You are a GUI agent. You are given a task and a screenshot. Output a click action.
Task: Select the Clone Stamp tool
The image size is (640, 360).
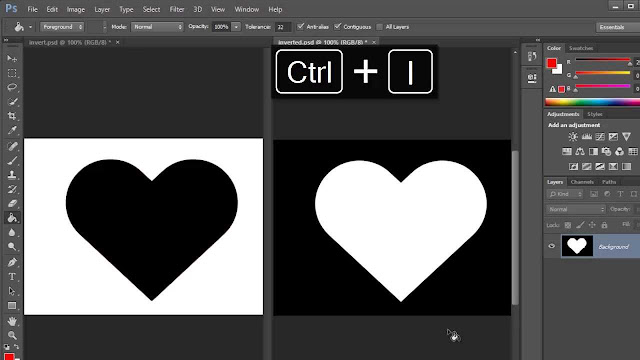coord(12,175)
